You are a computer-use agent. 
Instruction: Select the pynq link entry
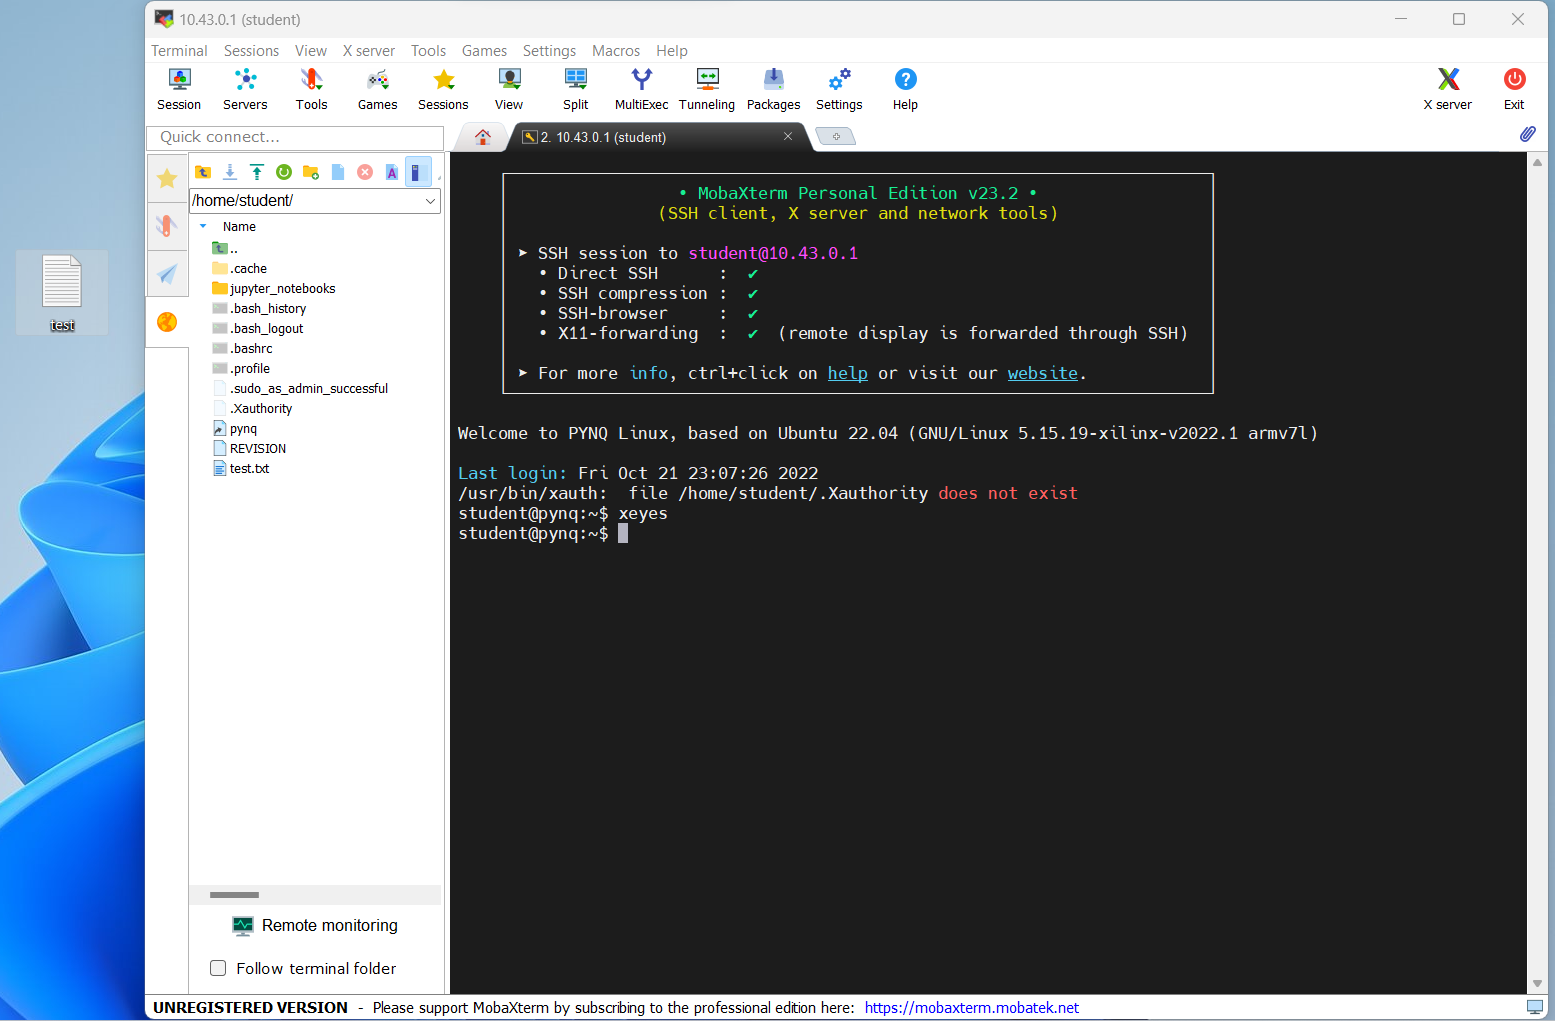(236, 429)
